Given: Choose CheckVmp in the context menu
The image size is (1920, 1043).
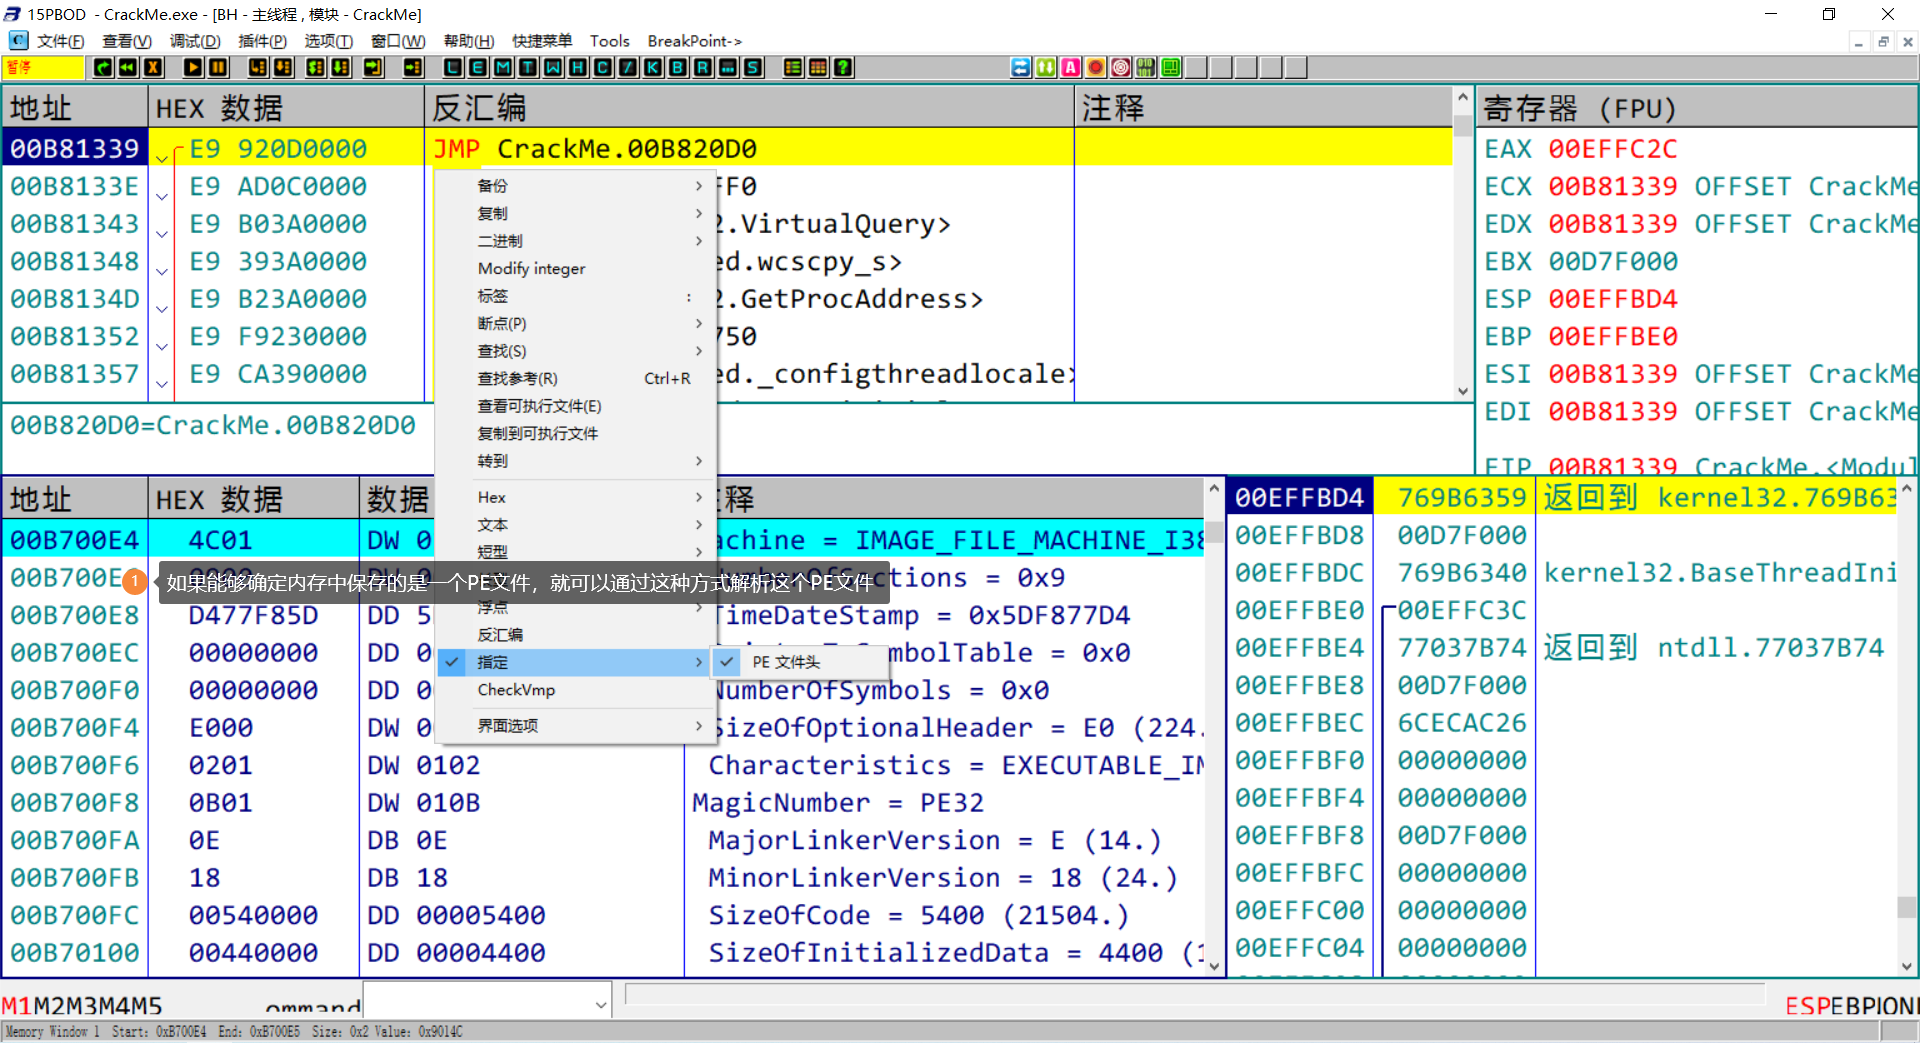Looking at the screenshot, I should [516, 690].
